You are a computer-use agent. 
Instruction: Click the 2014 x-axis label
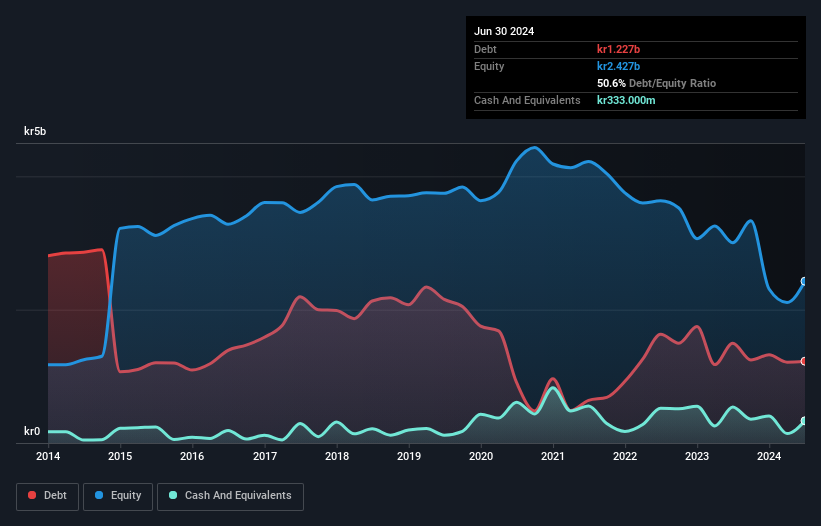(48, 456)
